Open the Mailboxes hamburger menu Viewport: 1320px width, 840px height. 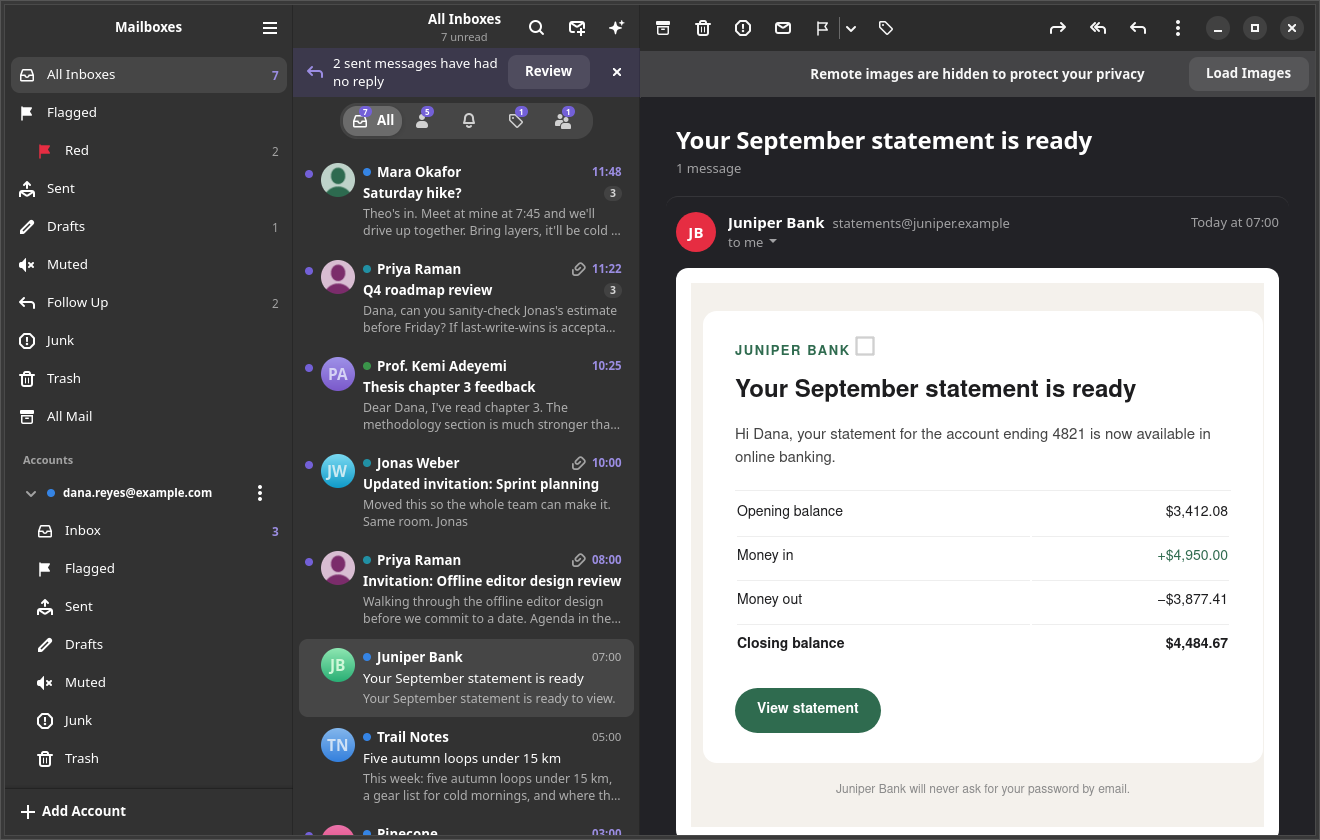(x=270, y=28)
